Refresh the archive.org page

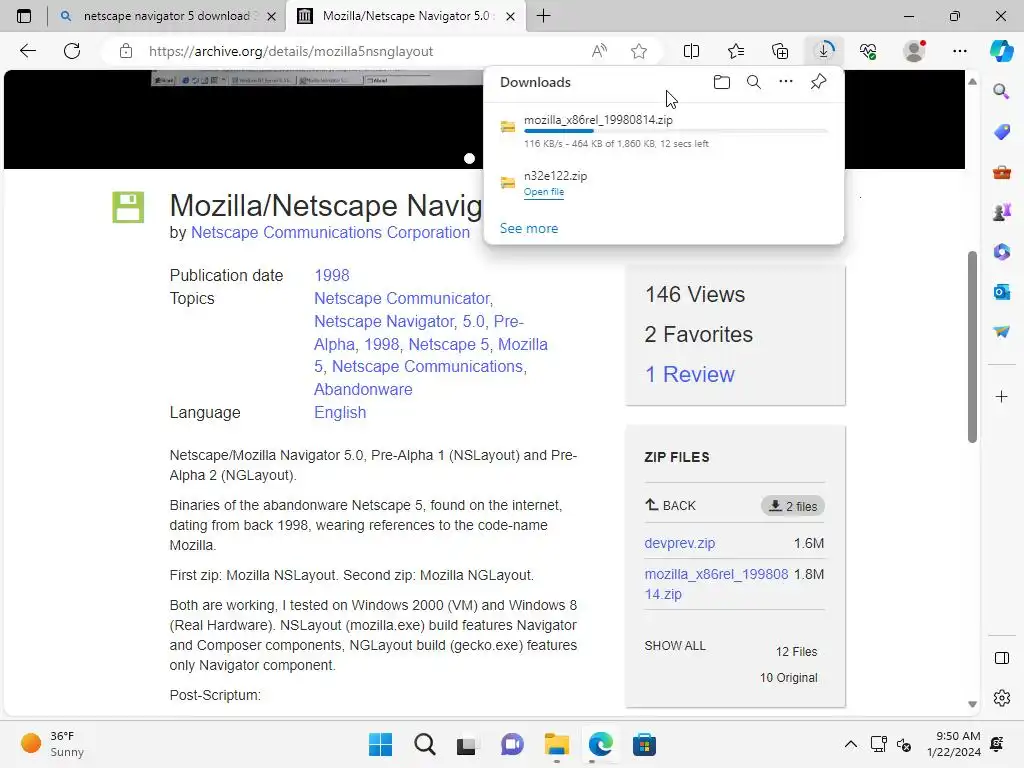coord(72,51)
